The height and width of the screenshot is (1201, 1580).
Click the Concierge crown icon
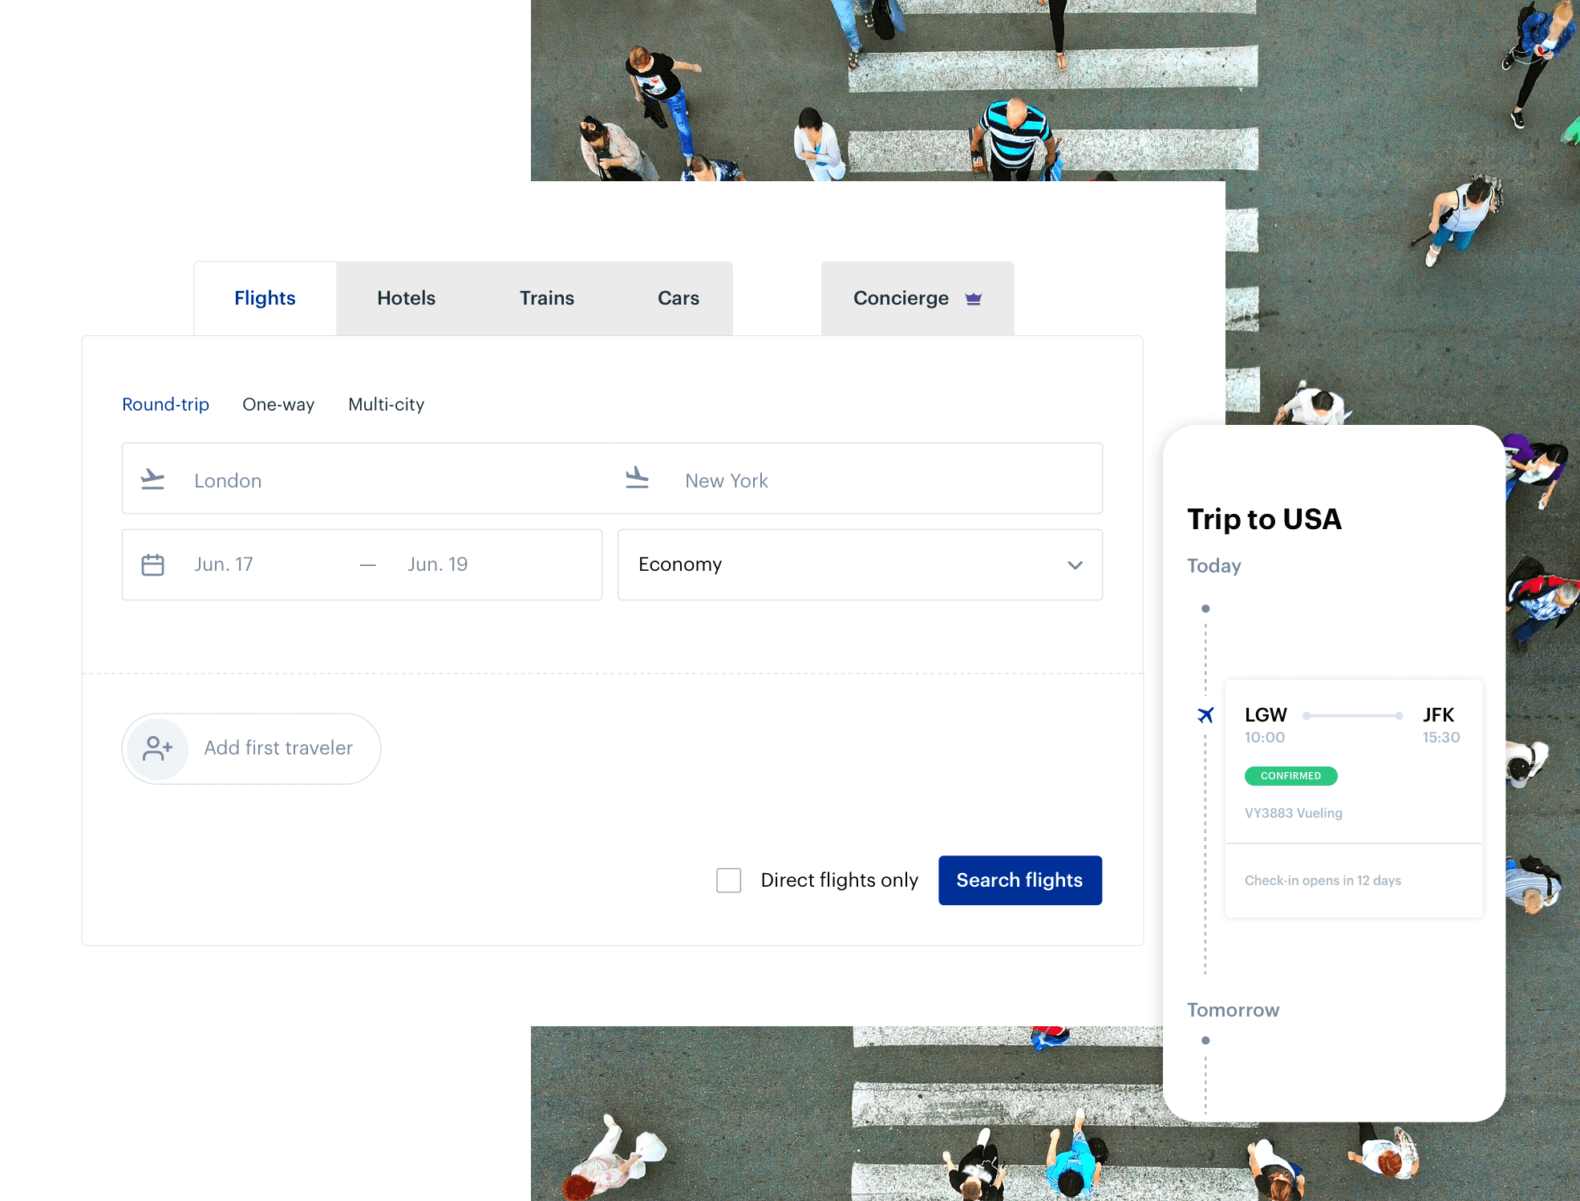[x=973, y=298]
